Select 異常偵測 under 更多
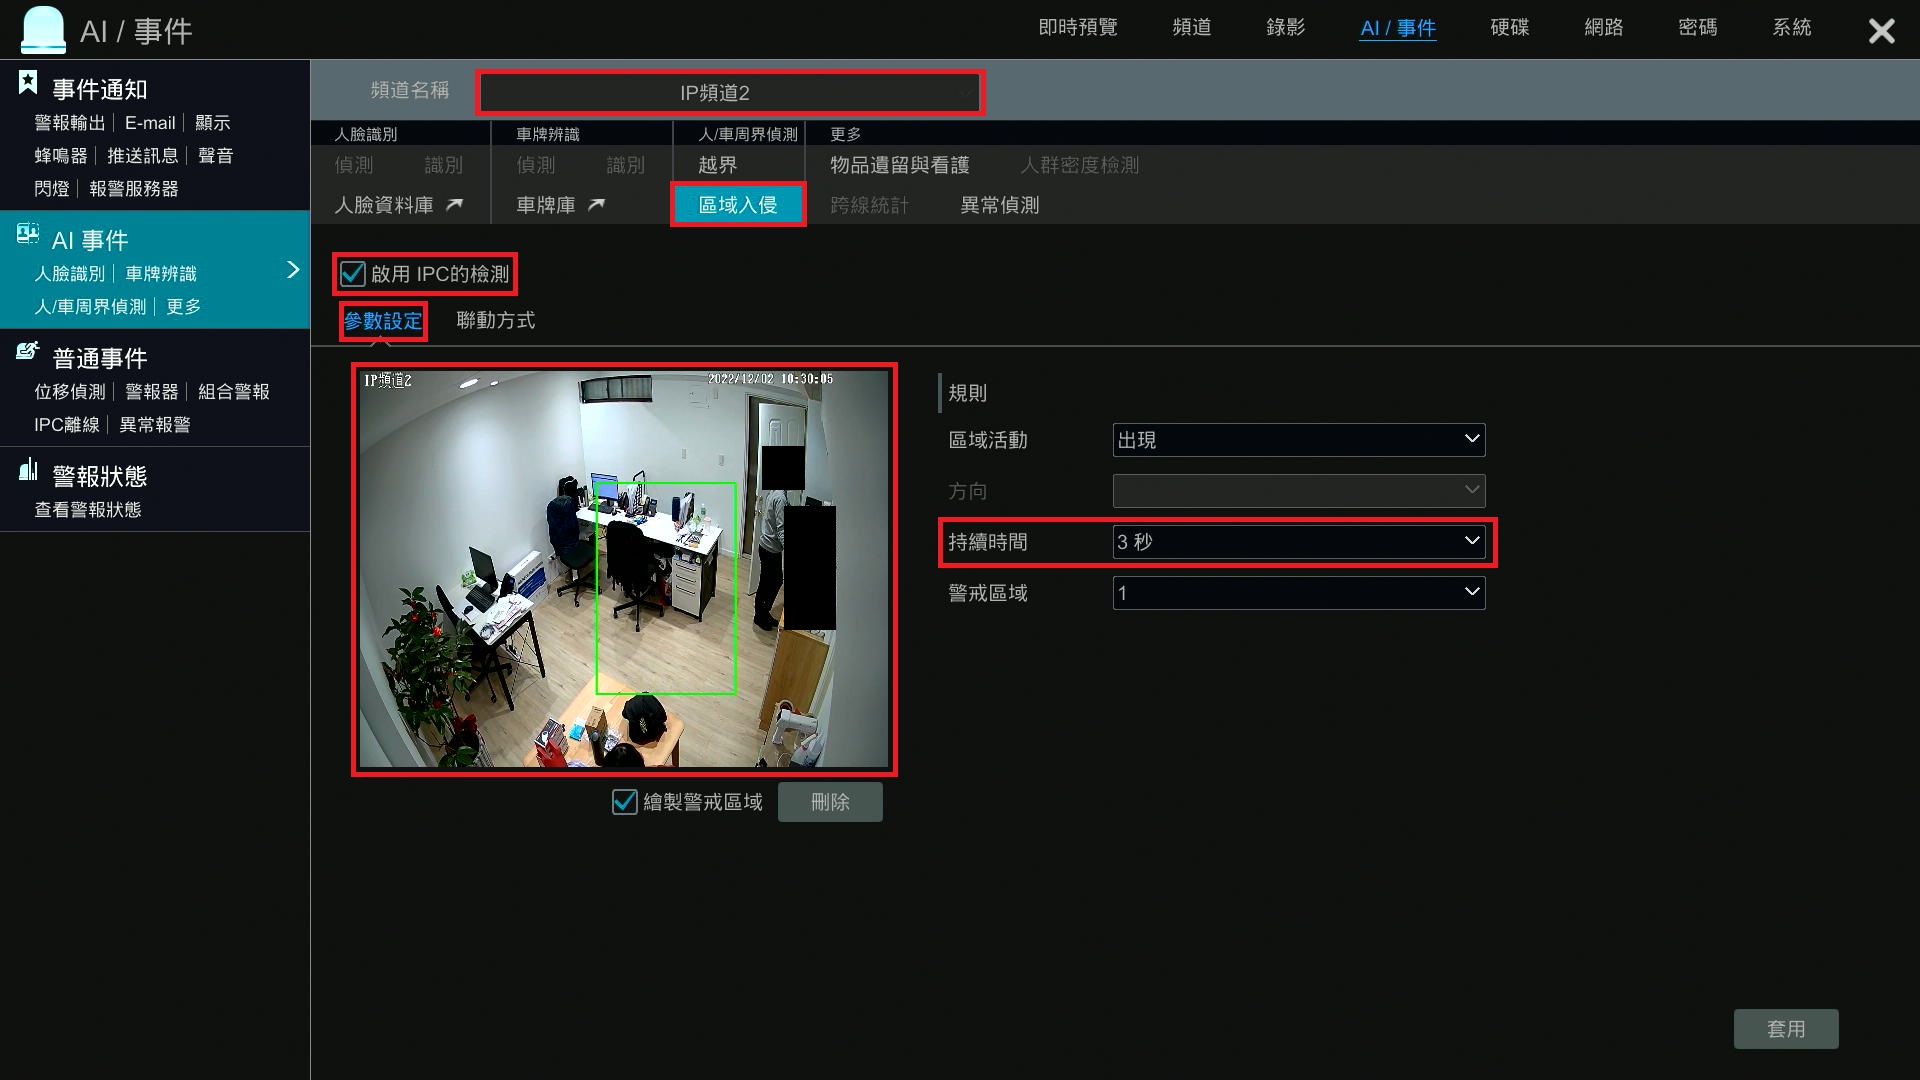Screen dimensions: 1920x1080 [1000, 205]
